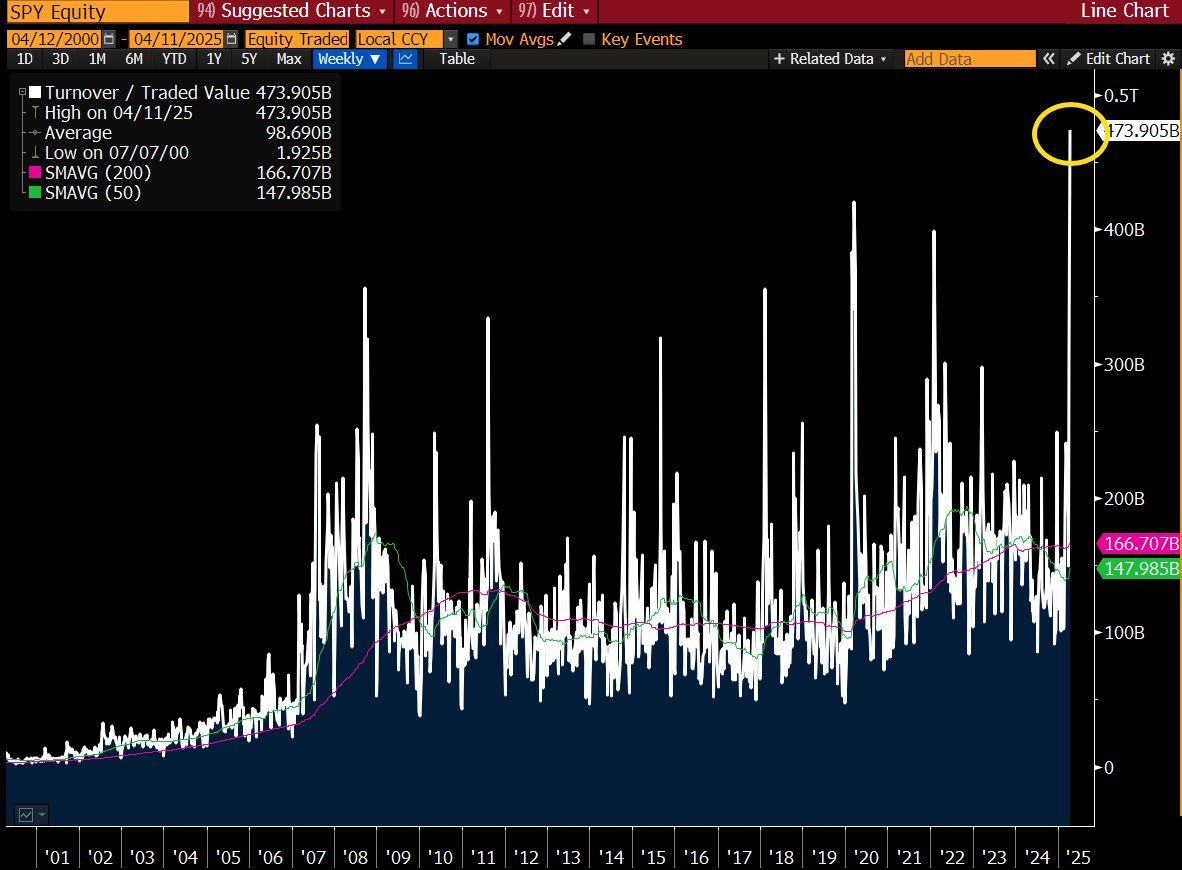Click the double-chevron collapse icon
Viewport: 1182px width, 870px height.
point(1049,59)
